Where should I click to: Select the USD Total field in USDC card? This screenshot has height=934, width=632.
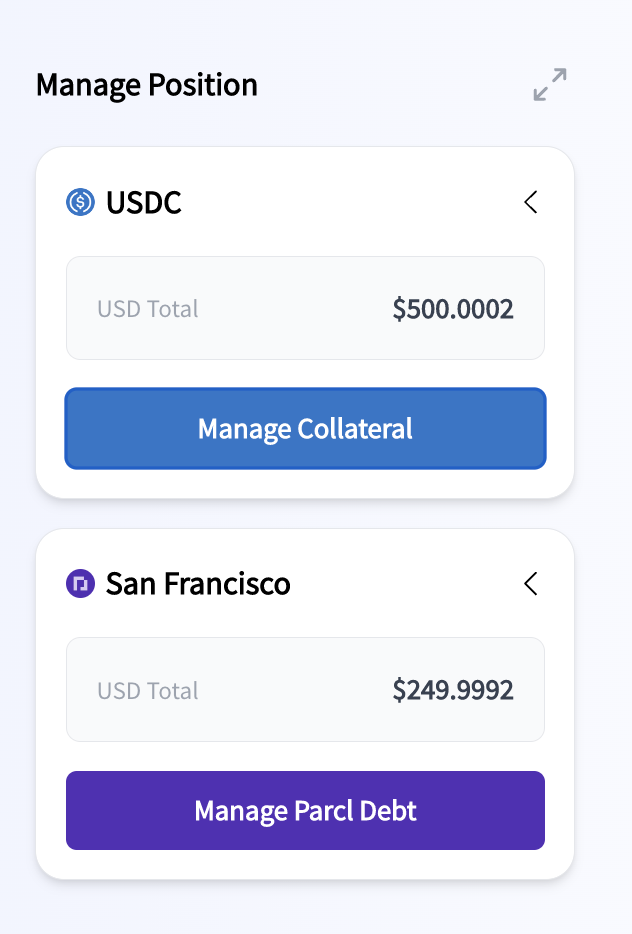[x=306, y=308]
